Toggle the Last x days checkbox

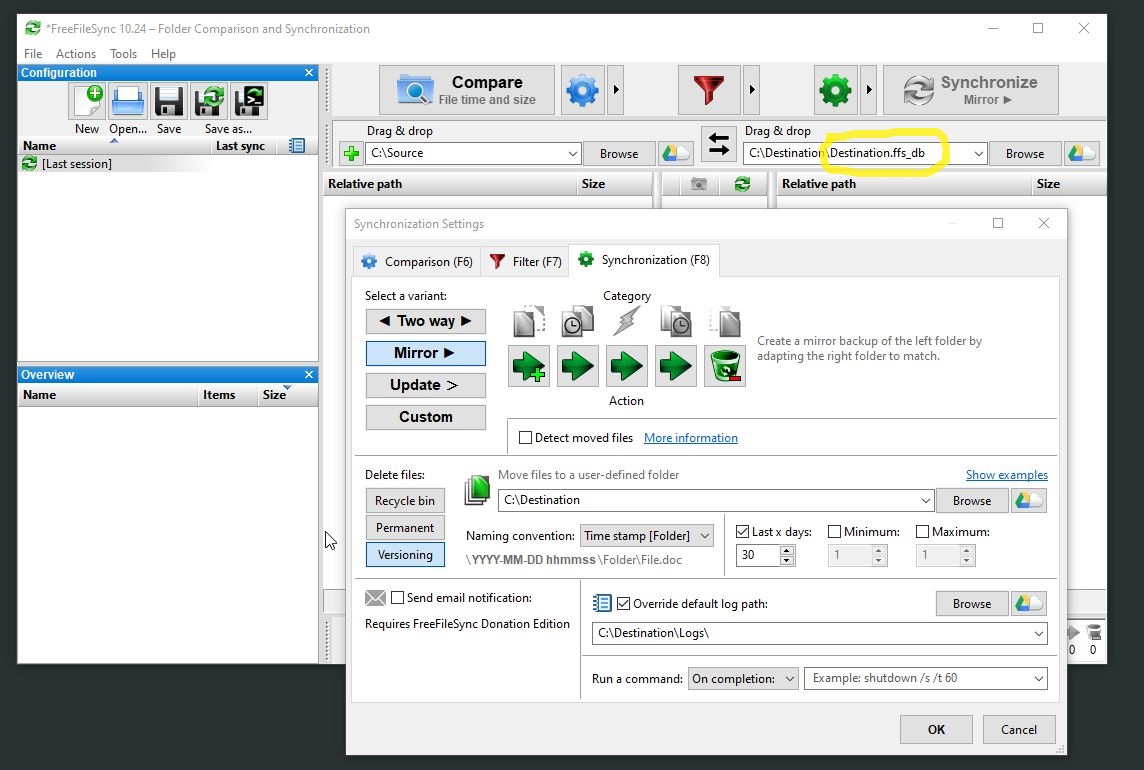pos(743,532)
